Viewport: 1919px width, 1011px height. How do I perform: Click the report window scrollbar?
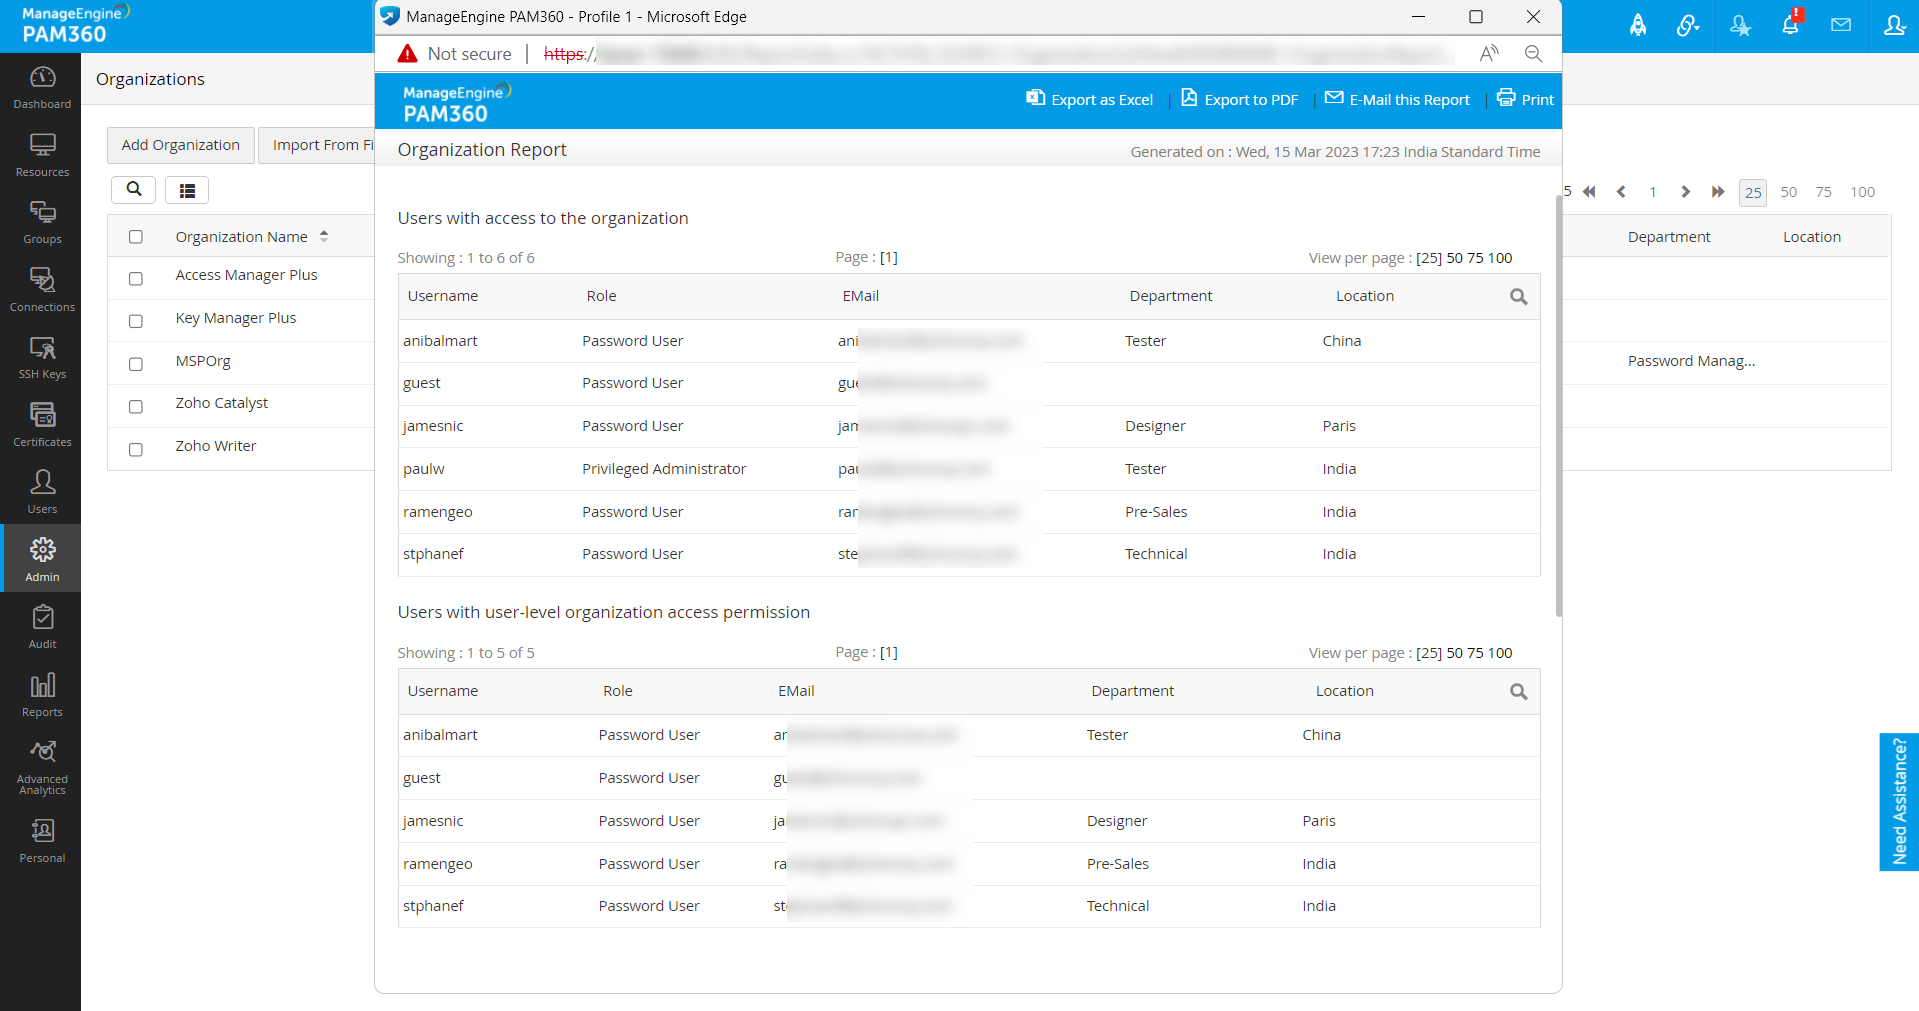(x=1558, y=405)
